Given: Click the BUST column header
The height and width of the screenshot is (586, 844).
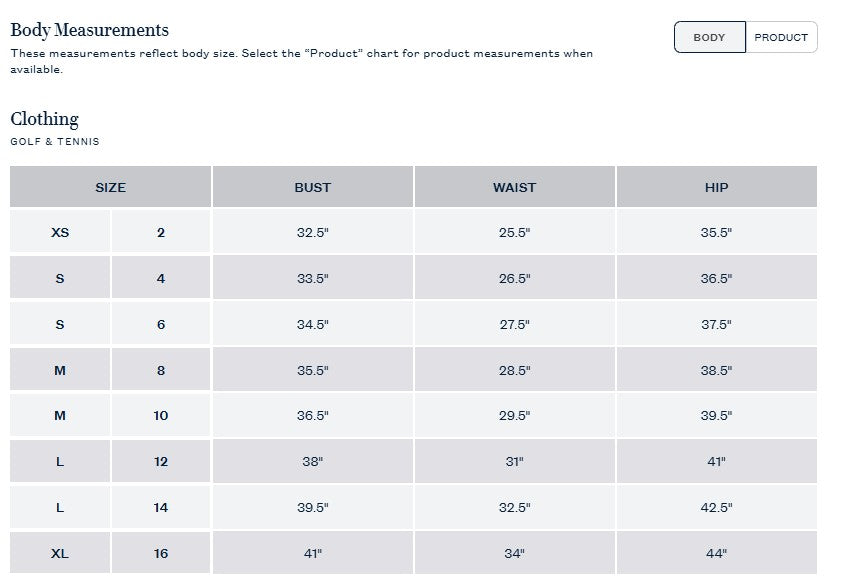Looking at the screenshot, I should 313,187.
